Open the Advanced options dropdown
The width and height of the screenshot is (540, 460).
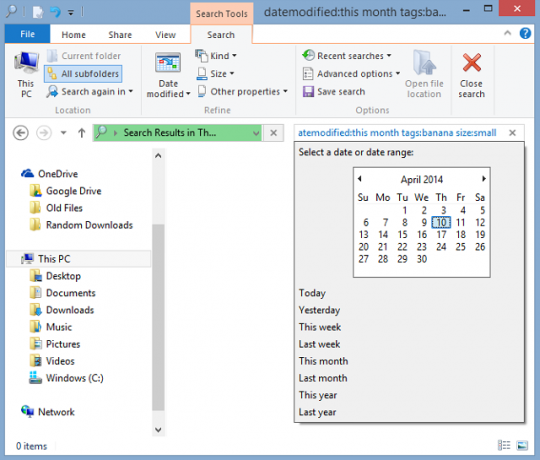pyautogui.click(x=351, y=74)
